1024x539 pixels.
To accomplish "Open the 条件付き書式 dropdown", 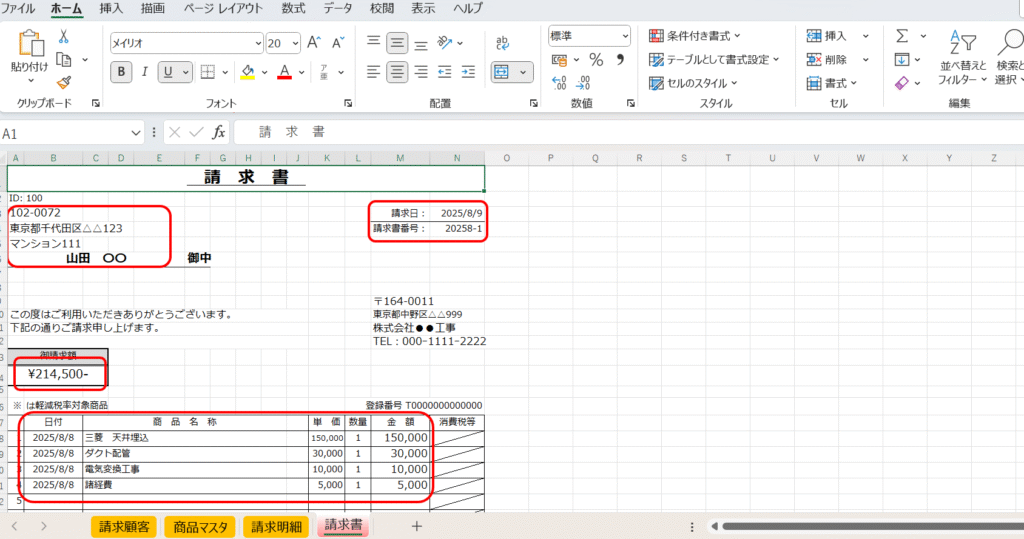I will tap(694, 36).
